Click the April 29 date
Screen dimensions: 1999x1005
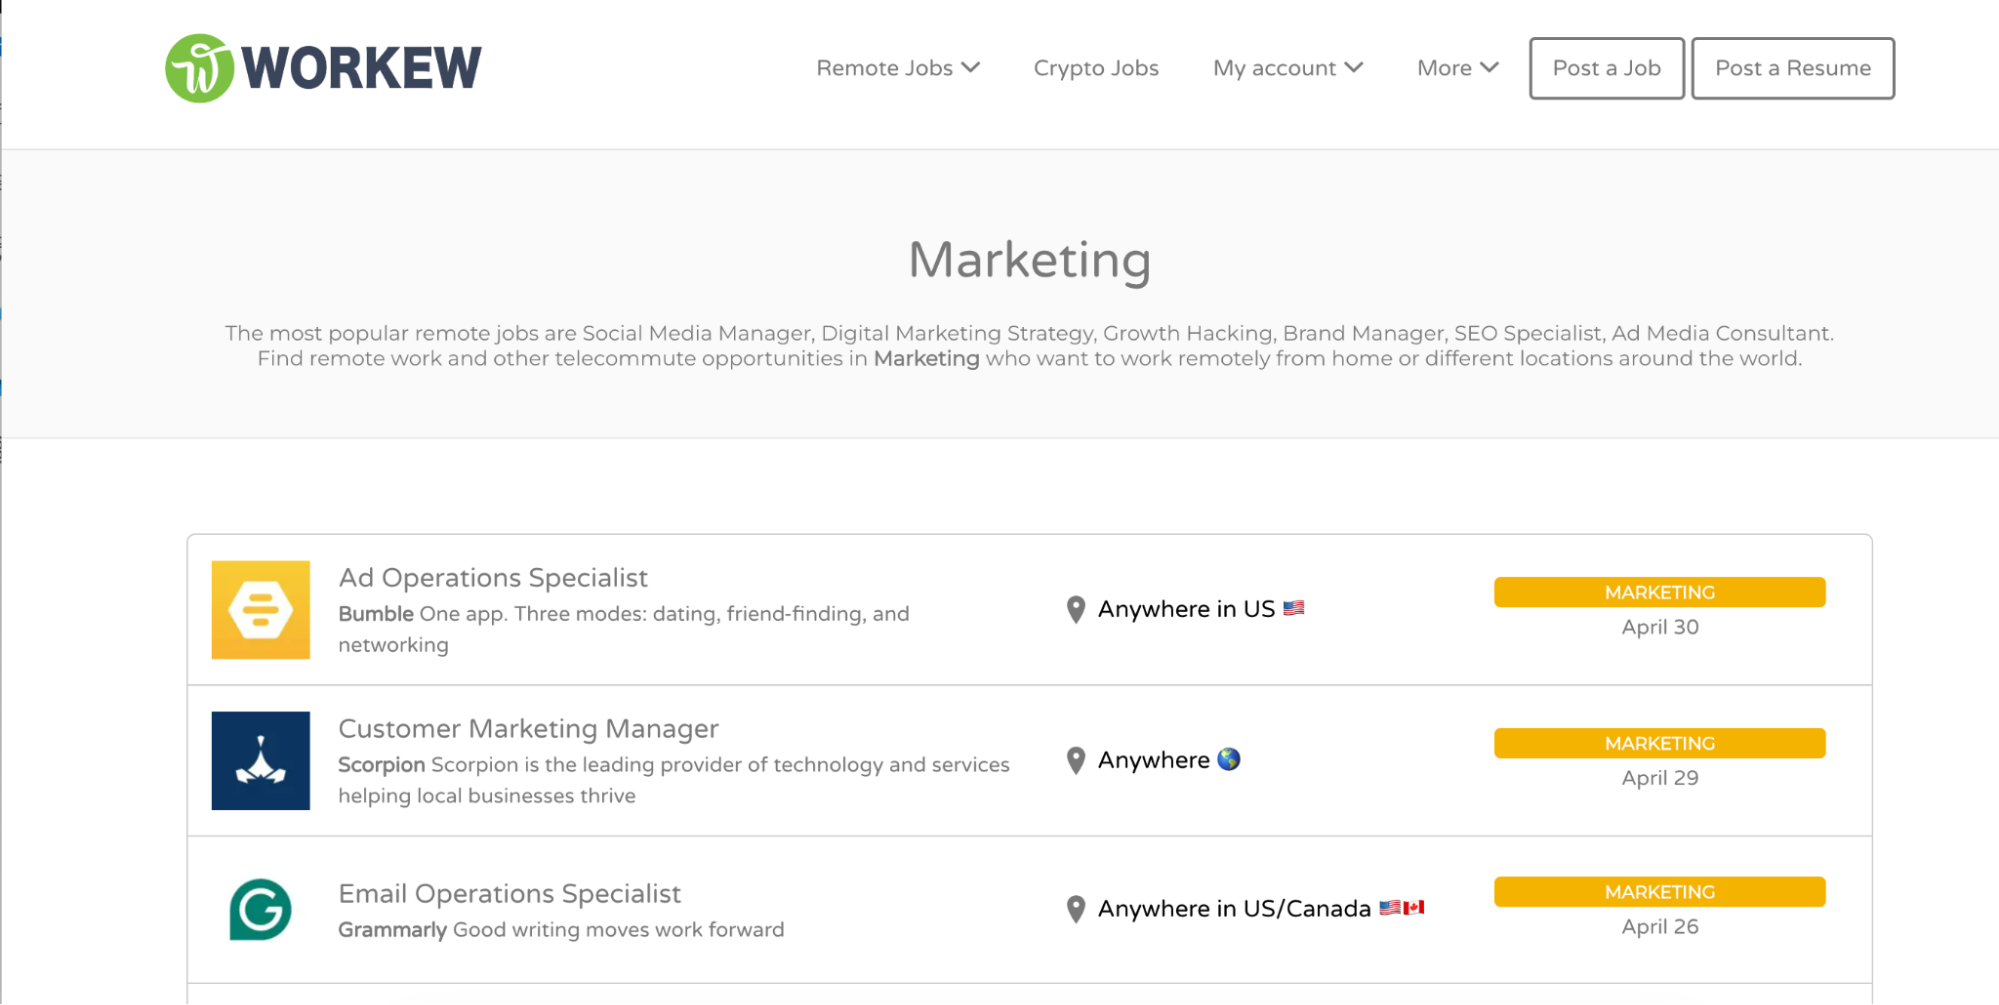tap(1660, 778)
